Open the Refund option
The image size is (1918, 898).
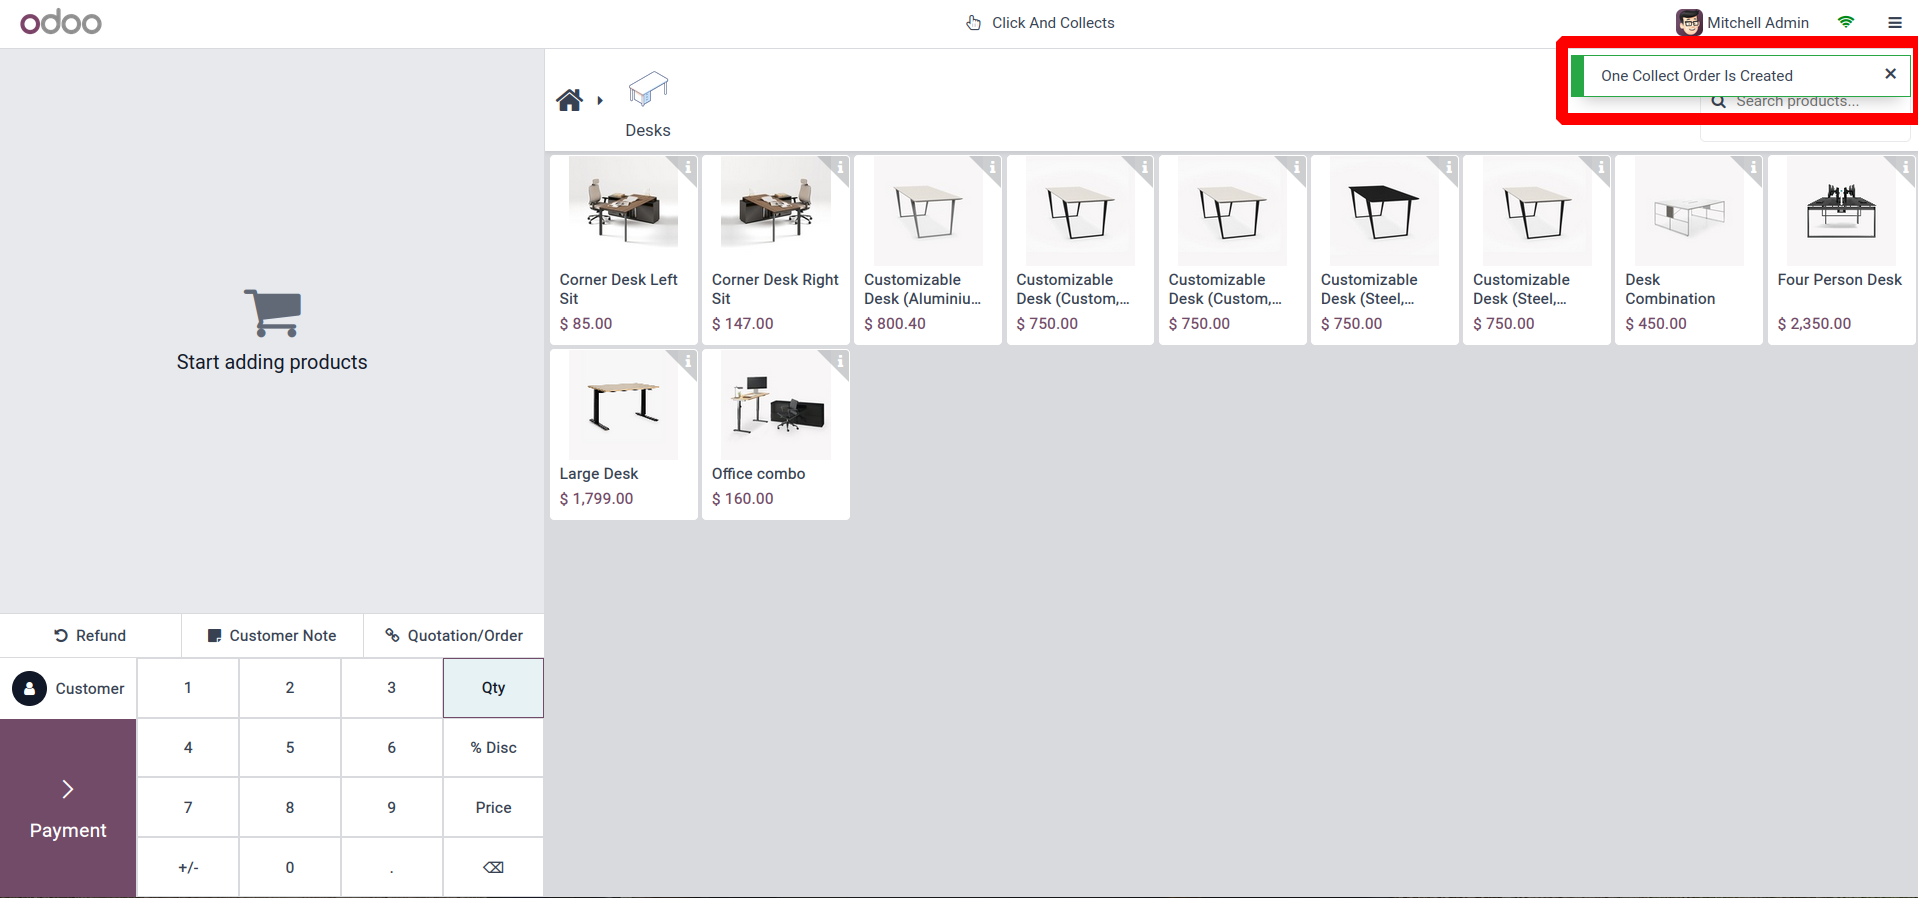pos(91,636)
